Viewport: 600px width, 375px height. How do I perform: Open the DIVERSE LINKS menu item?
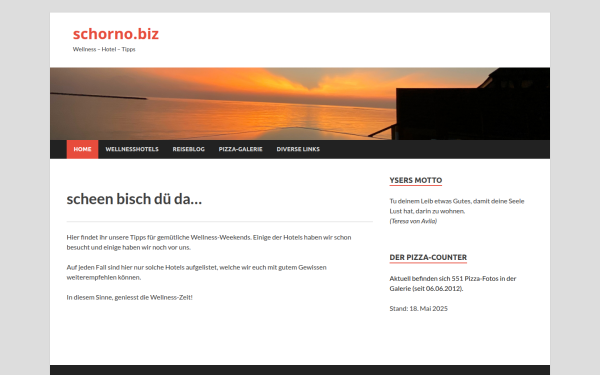[x=298, y=149]
